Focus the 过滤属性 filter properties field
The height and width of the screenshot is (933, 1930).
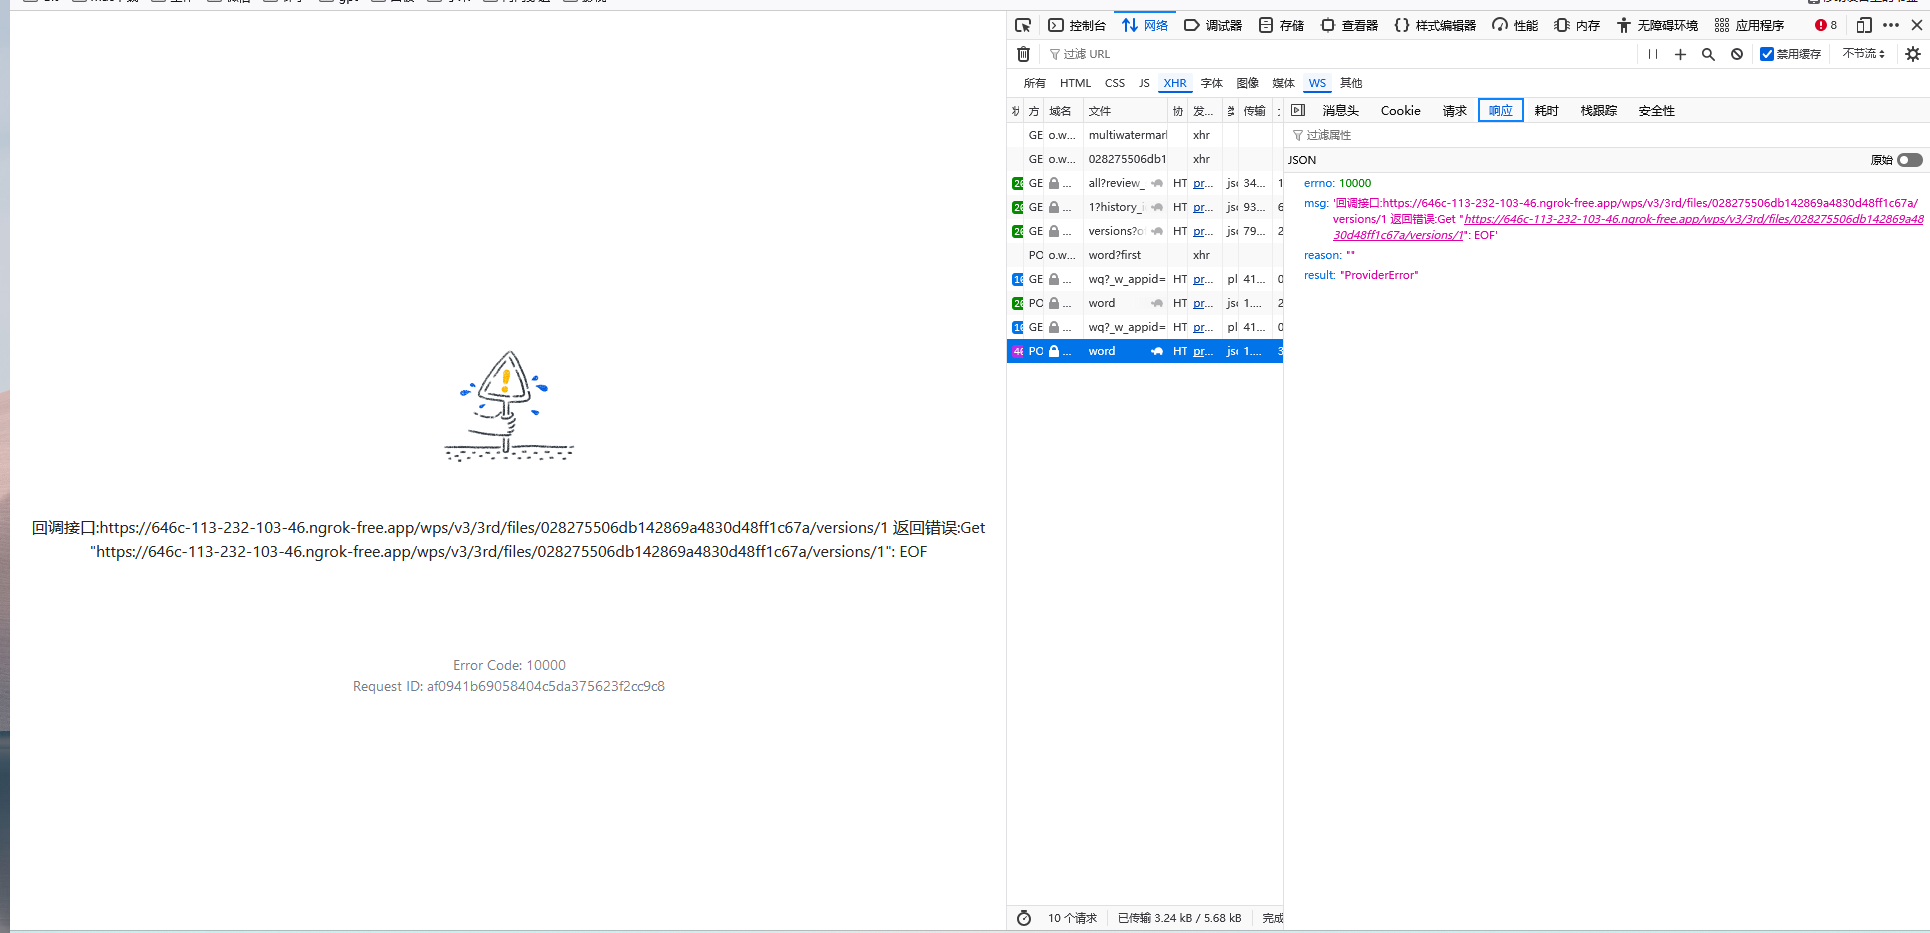(1608, 135)
